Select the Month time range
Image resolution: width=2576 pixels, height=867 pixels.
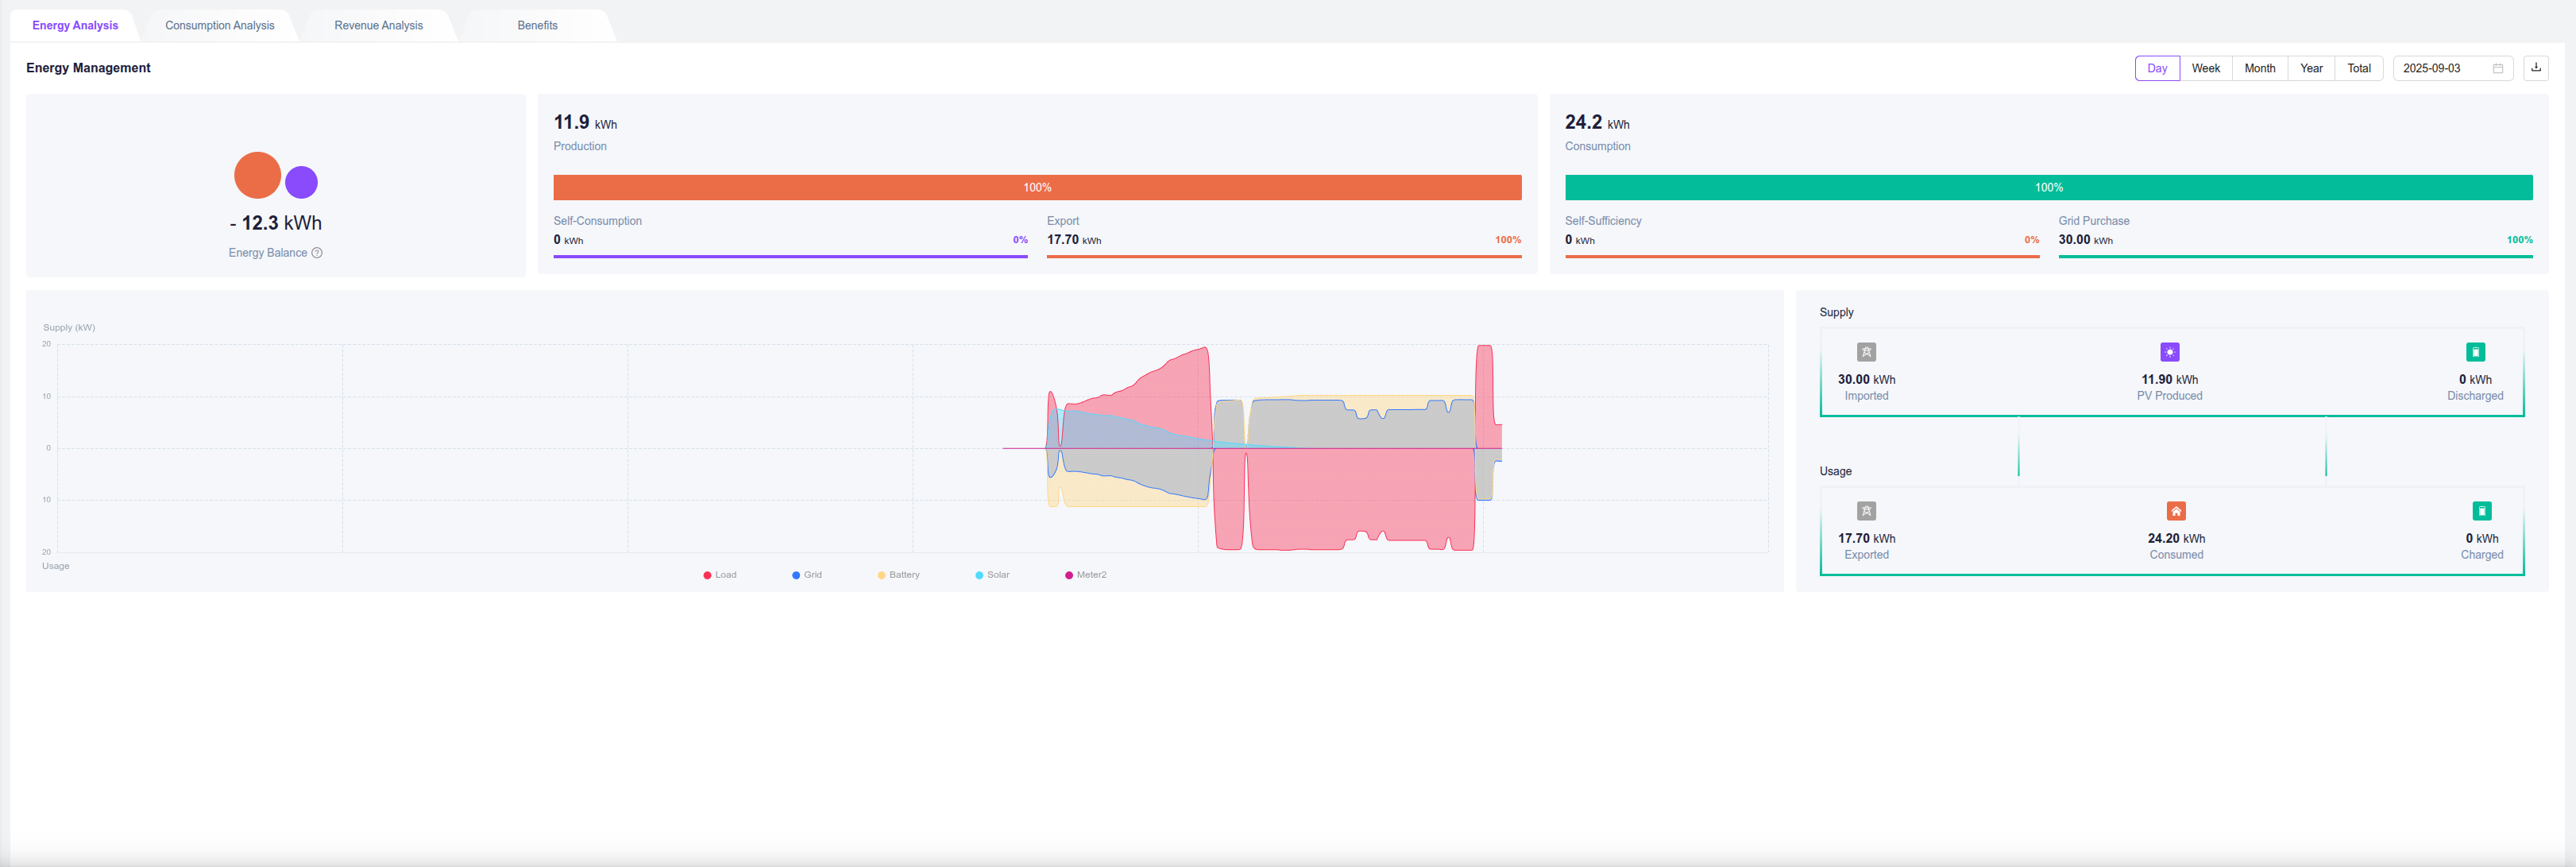click(x=2259, y=68)
